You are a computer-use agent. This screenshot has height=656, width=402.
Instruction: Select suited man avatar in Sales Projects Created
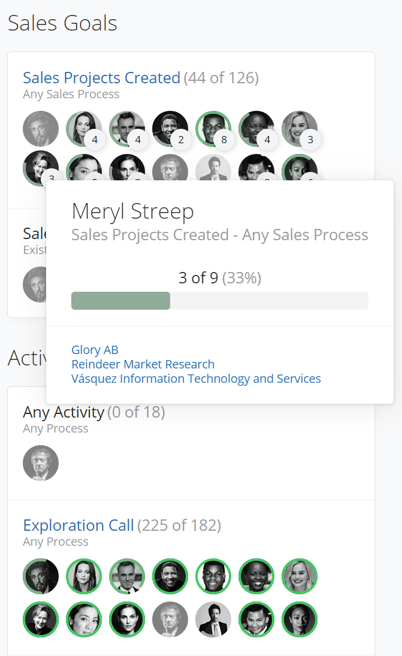(213, 168)
